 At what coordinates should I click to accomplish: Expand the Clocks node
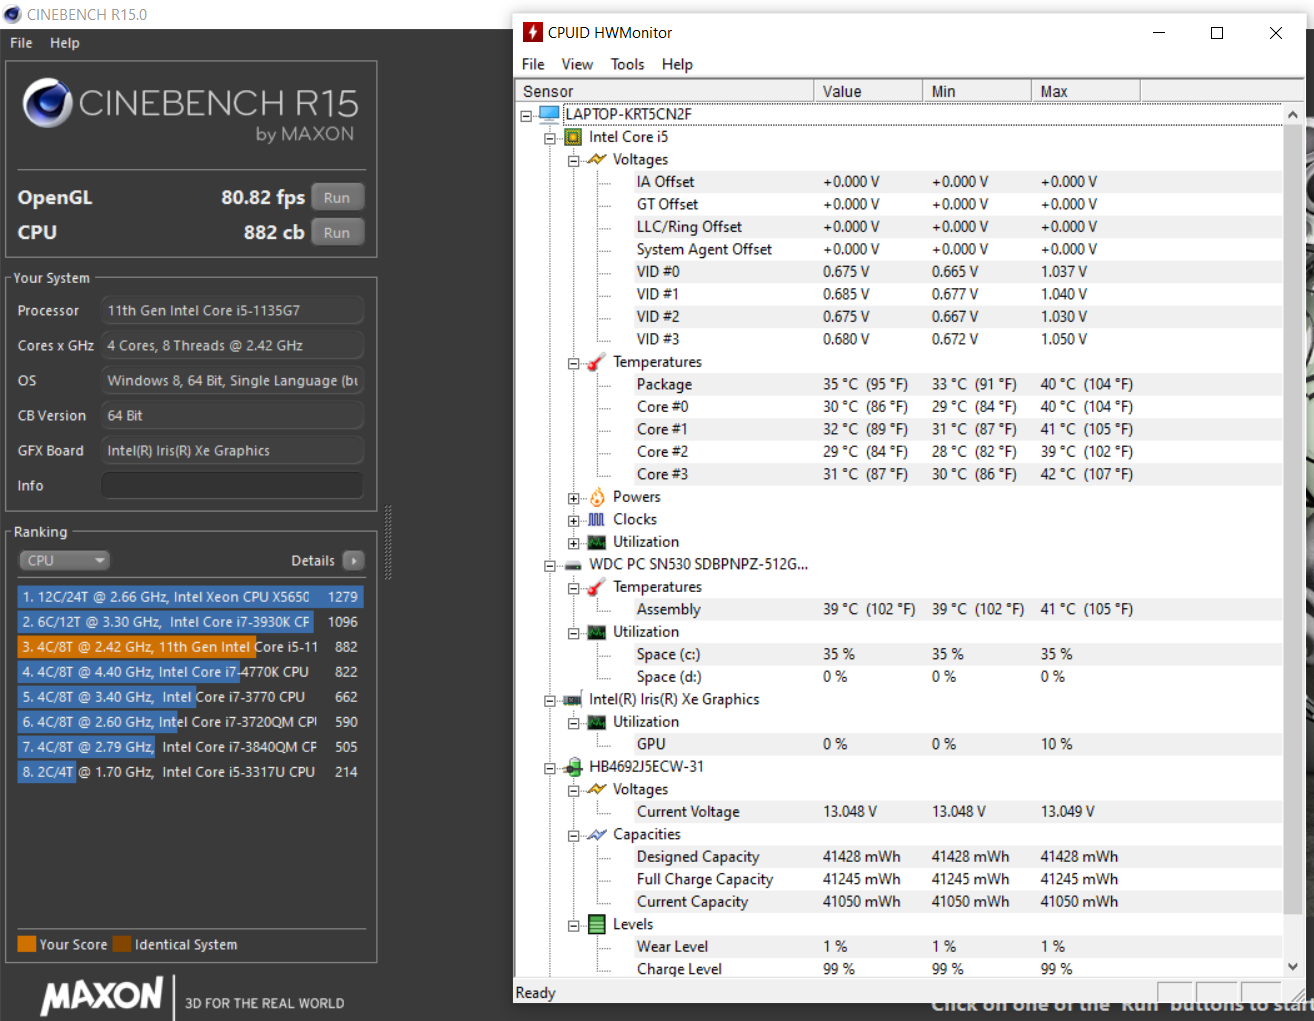[x=574, y=520]
